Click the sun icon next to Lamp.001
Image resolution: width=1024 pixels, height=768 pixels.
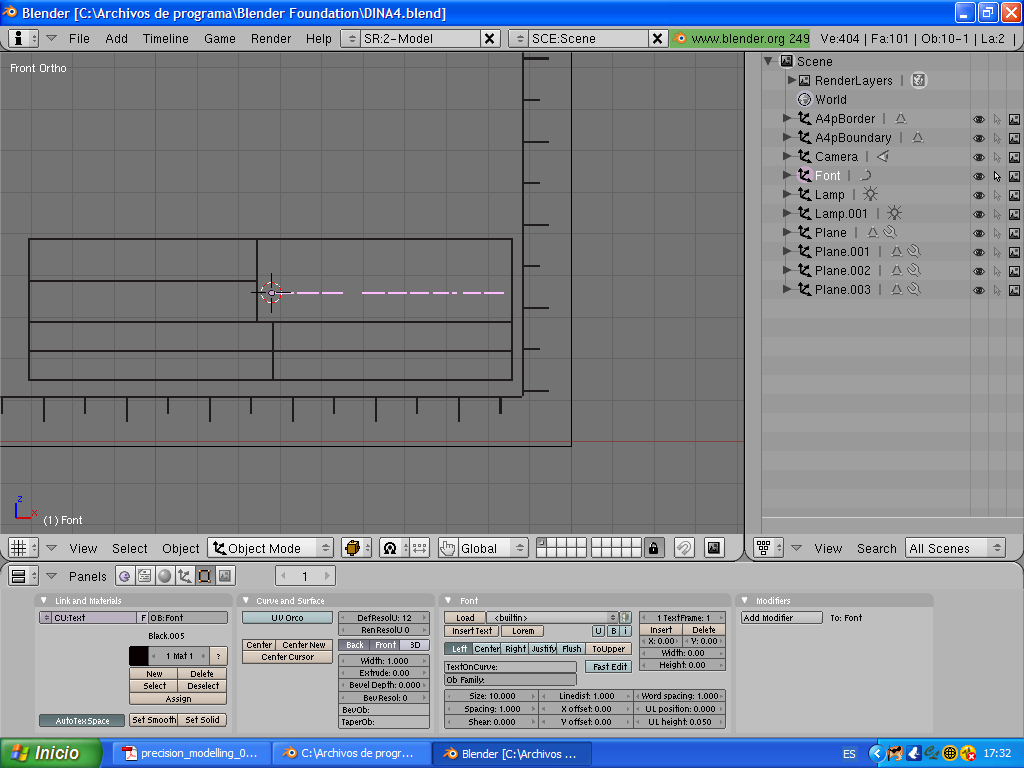pos(894,214)
